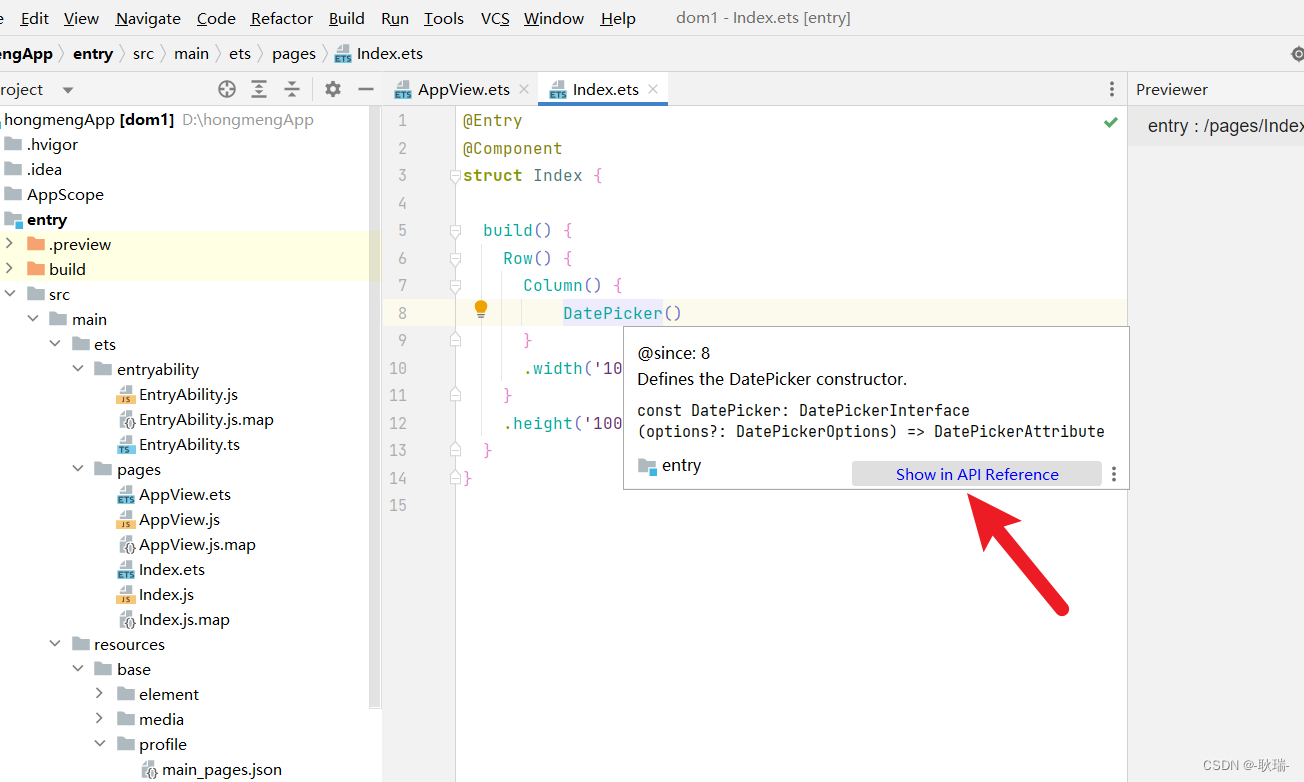The width and height of the screenshot is (1304, 782).
Task: Expand the media folder
Action: click(100, 719)
